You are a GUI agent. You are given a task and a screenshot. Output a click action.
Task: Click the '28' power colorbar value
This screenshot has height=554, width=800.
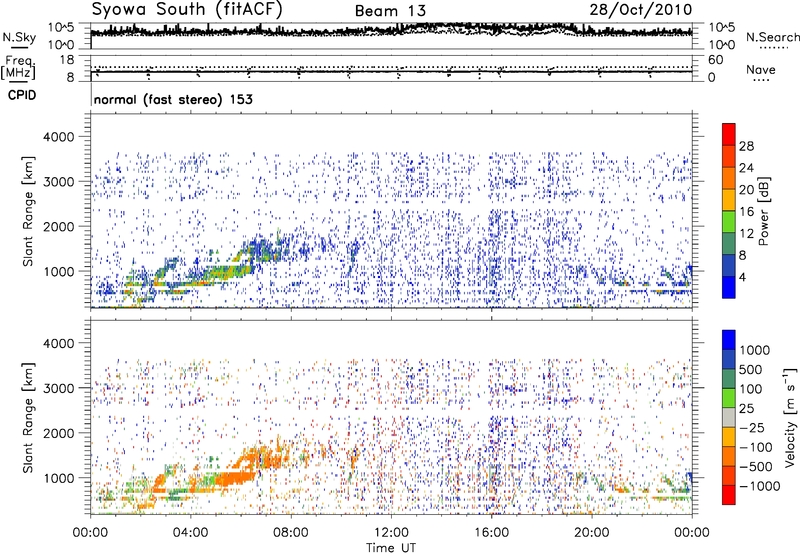(746, 146)
